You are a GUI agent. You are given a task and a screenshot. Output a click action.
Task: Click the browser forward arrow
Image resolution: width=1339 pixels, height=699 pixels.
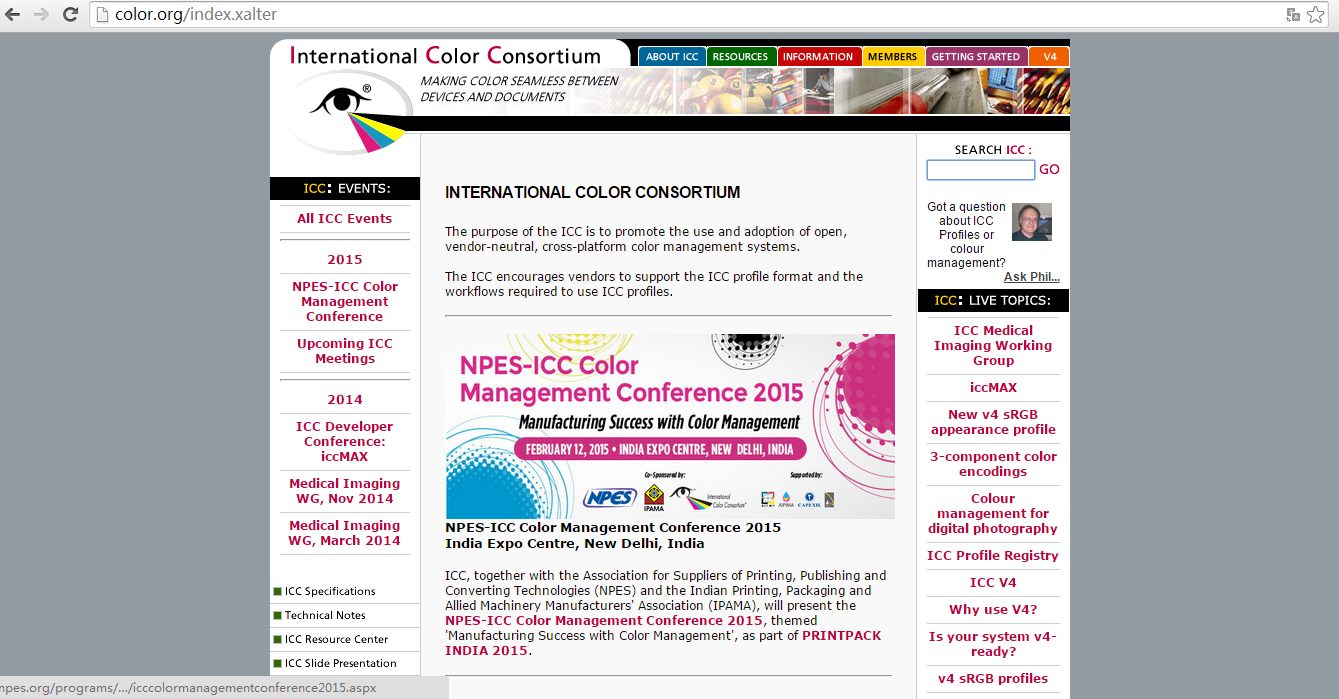click(x=42, y=15)
